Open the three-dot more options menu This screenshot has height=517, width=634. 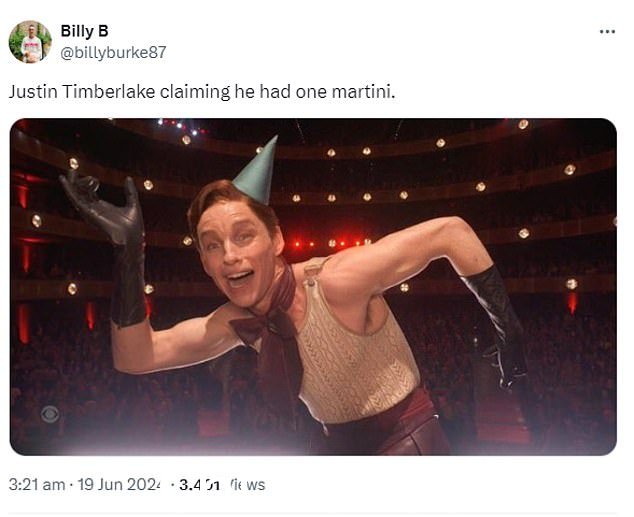pyautogui.click(x=607, y=32)
